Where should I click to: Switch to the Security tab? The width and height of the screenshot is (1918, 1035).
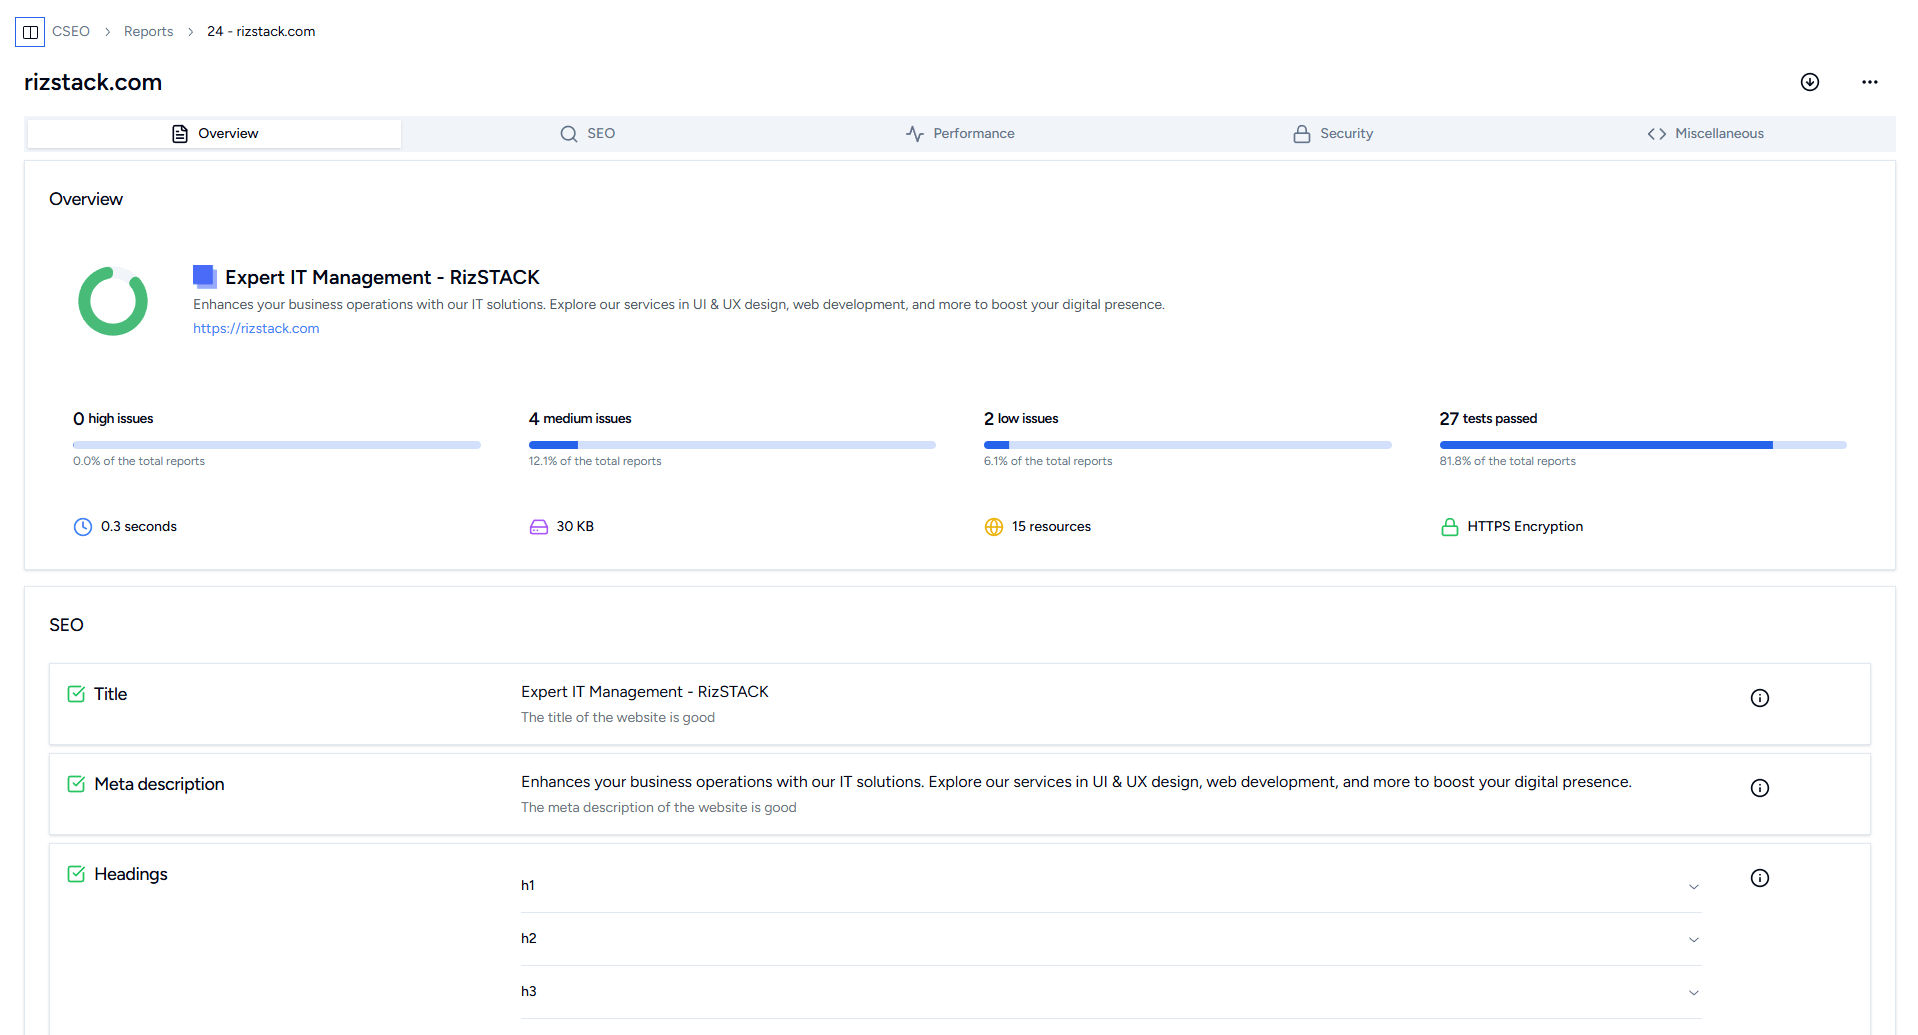[x=1333, y=134]
